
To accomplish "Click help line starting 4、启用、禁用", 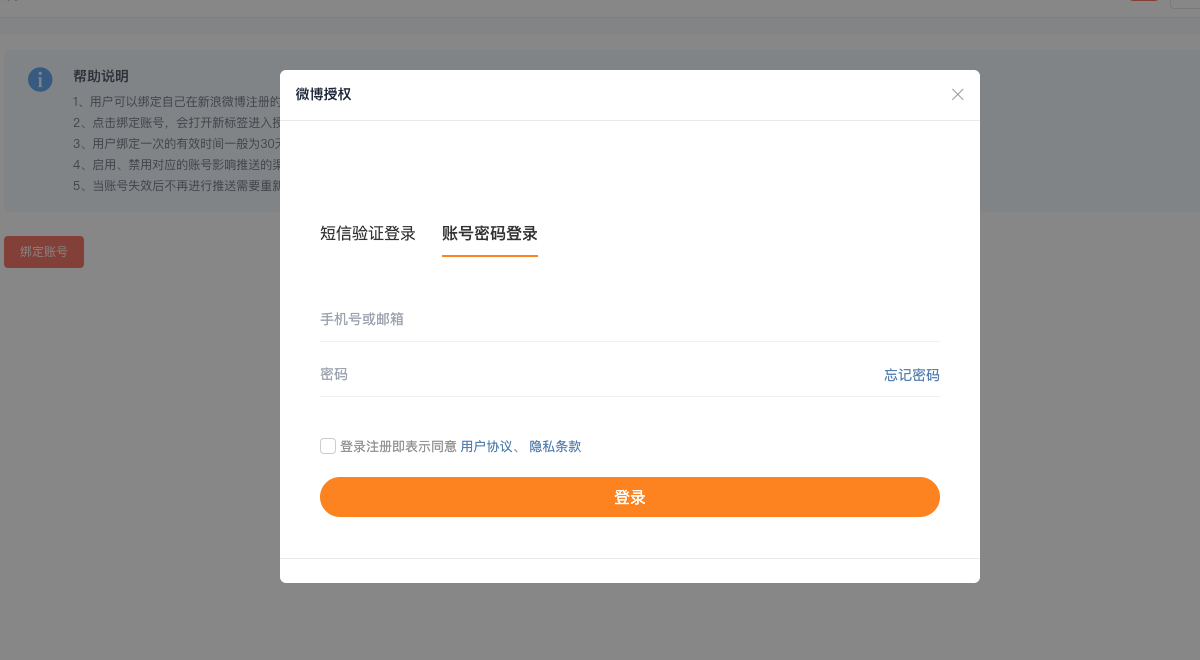I will pyautogui.click(x=176, y=165).
